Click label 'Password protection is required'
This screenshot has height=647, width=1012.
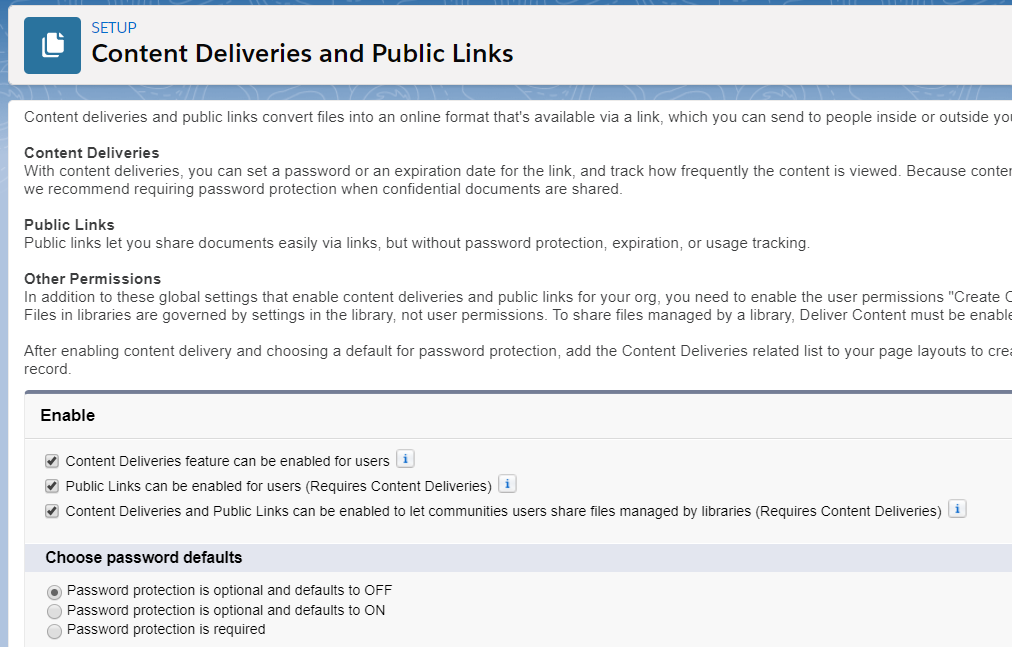(x=166, y=630)
